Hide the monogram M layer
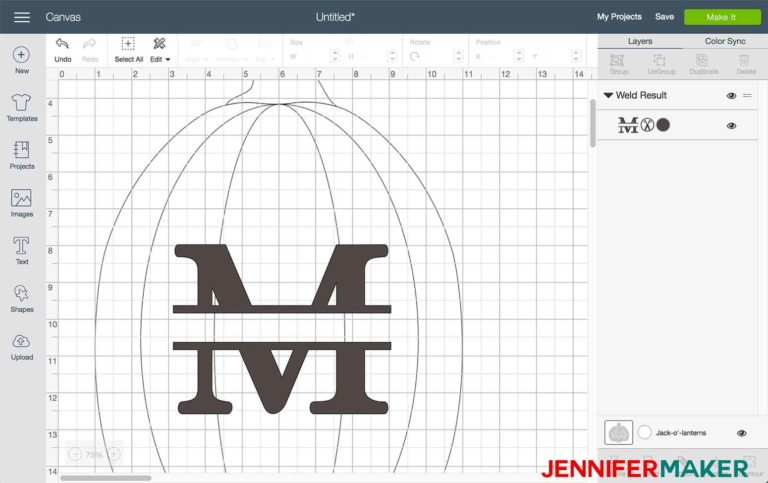The height and width of the screenshot is (483, 768). (731, 126)
